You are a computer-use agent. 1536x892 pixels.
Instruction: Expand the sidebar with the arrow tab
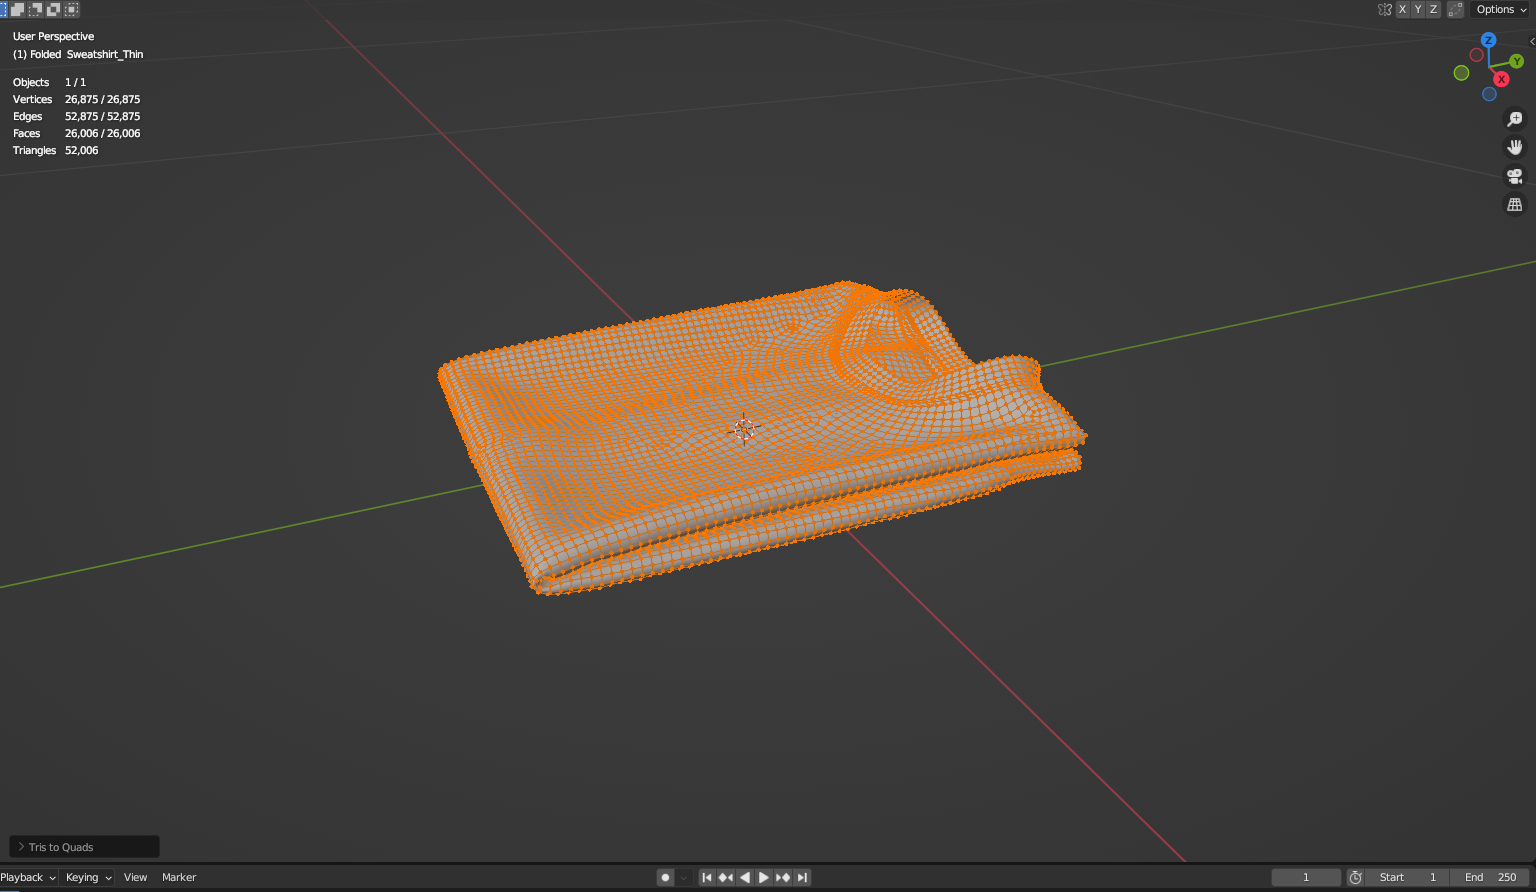1532,41
